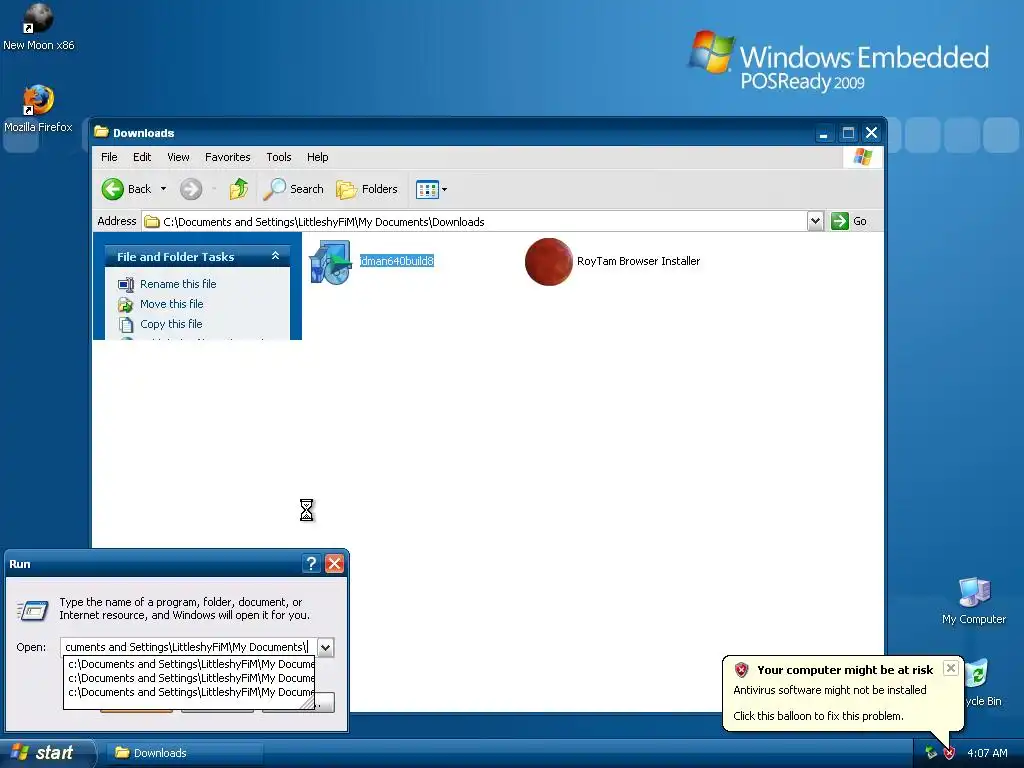Open the Start menu

coord(46,753)
